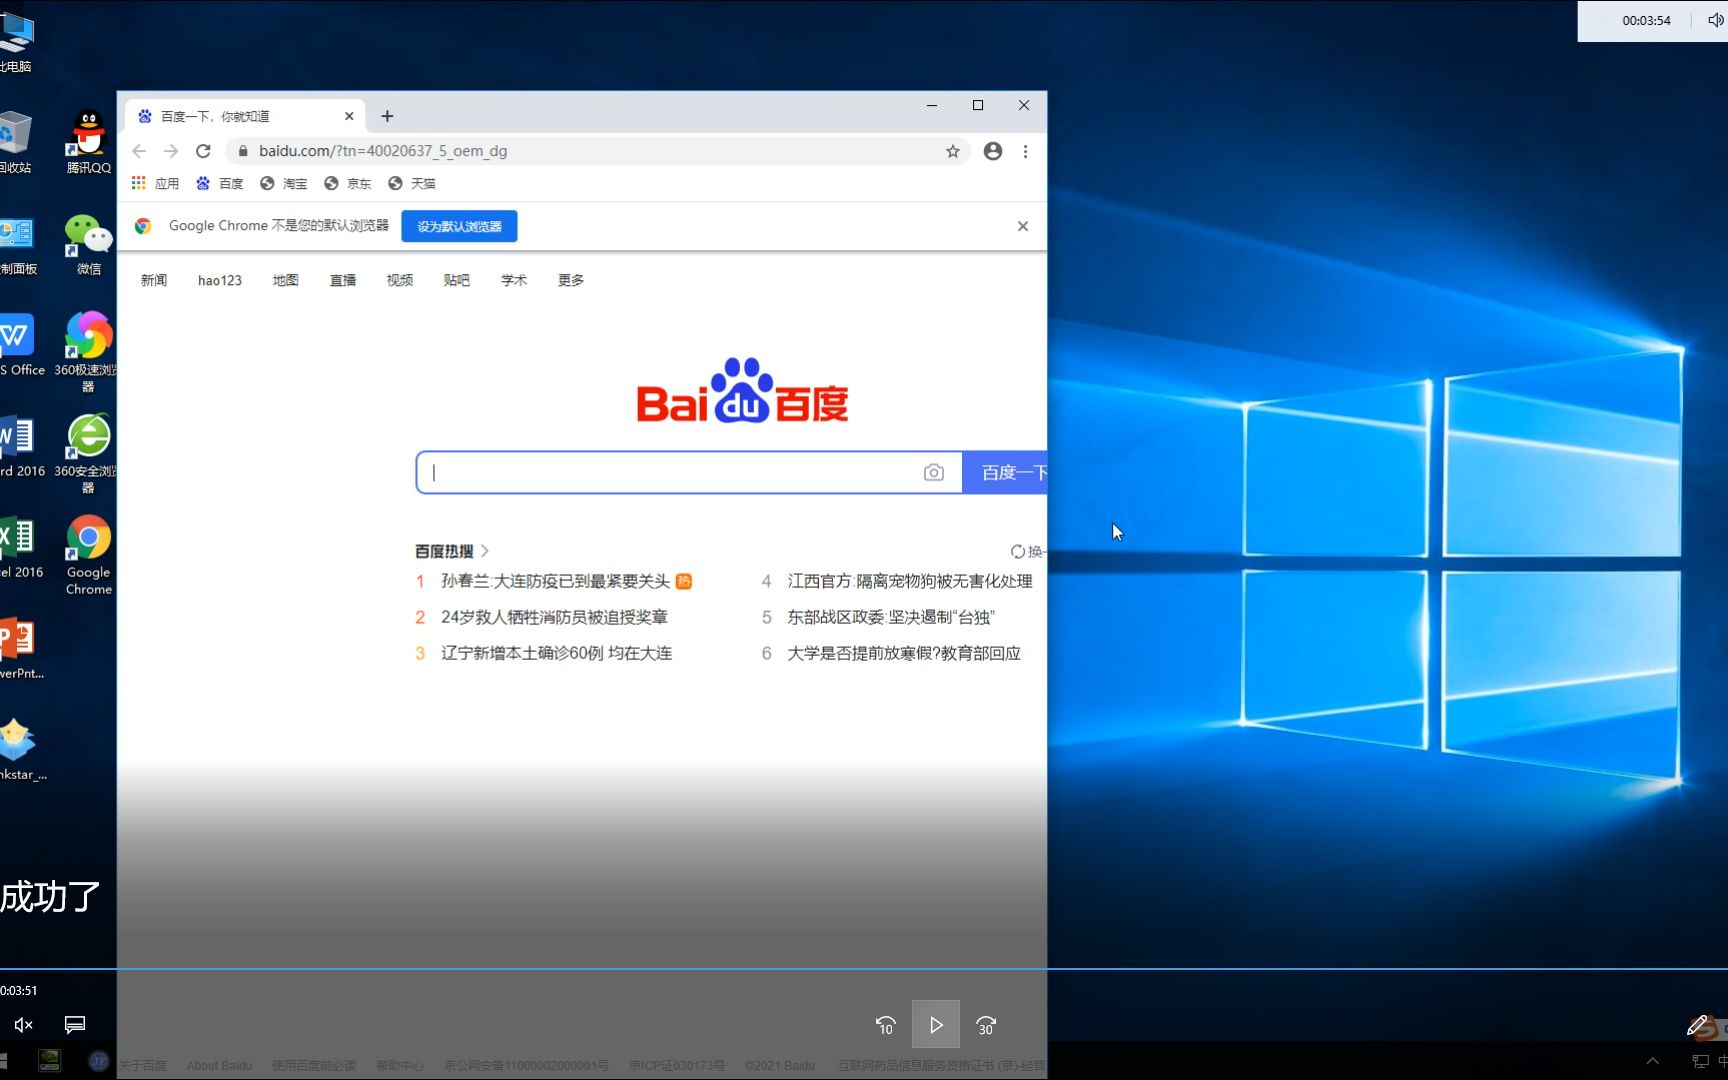Image resolution: width=1728 pixels, height=1080 pixels.
Task: Open the 天猫 bookmark
Action: tap(412, 183)
